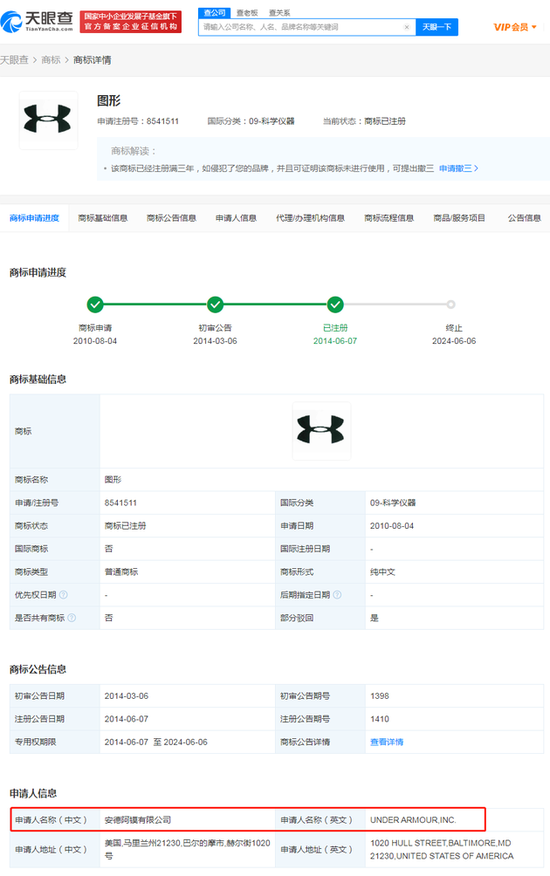The height and width of the screenshot is (876, 550).
Task: Open the VIP会员 dropdown
Action: [515, 27]
